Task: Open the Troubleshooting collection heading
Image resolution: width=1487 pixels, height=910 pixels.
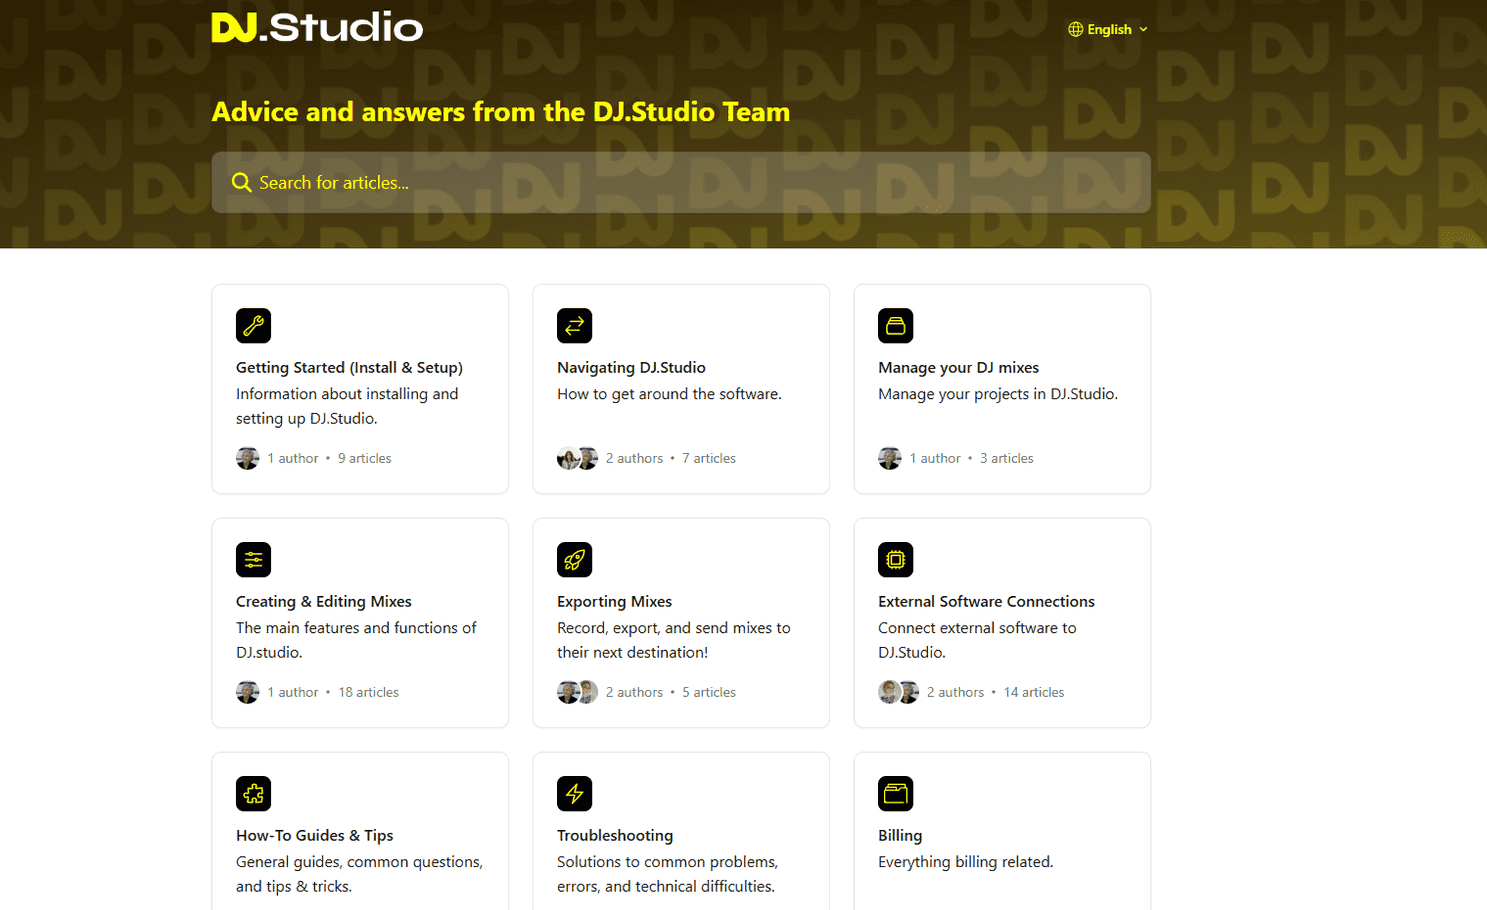Action: pos(615,835)
